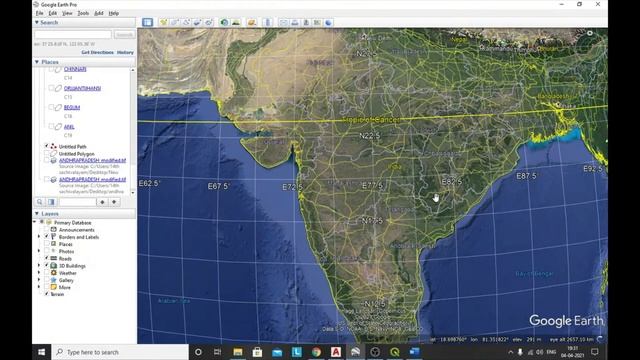Click the Get Directions link
This screenshot has height=360, width=640.
(x=98, y=52)
